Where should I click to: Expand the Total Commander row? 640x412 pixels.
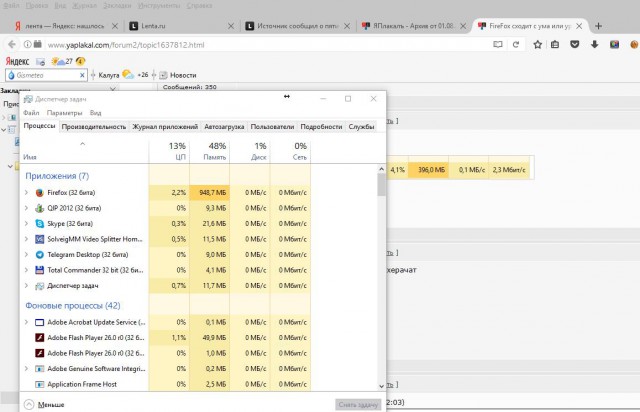[x=27, y=270]
